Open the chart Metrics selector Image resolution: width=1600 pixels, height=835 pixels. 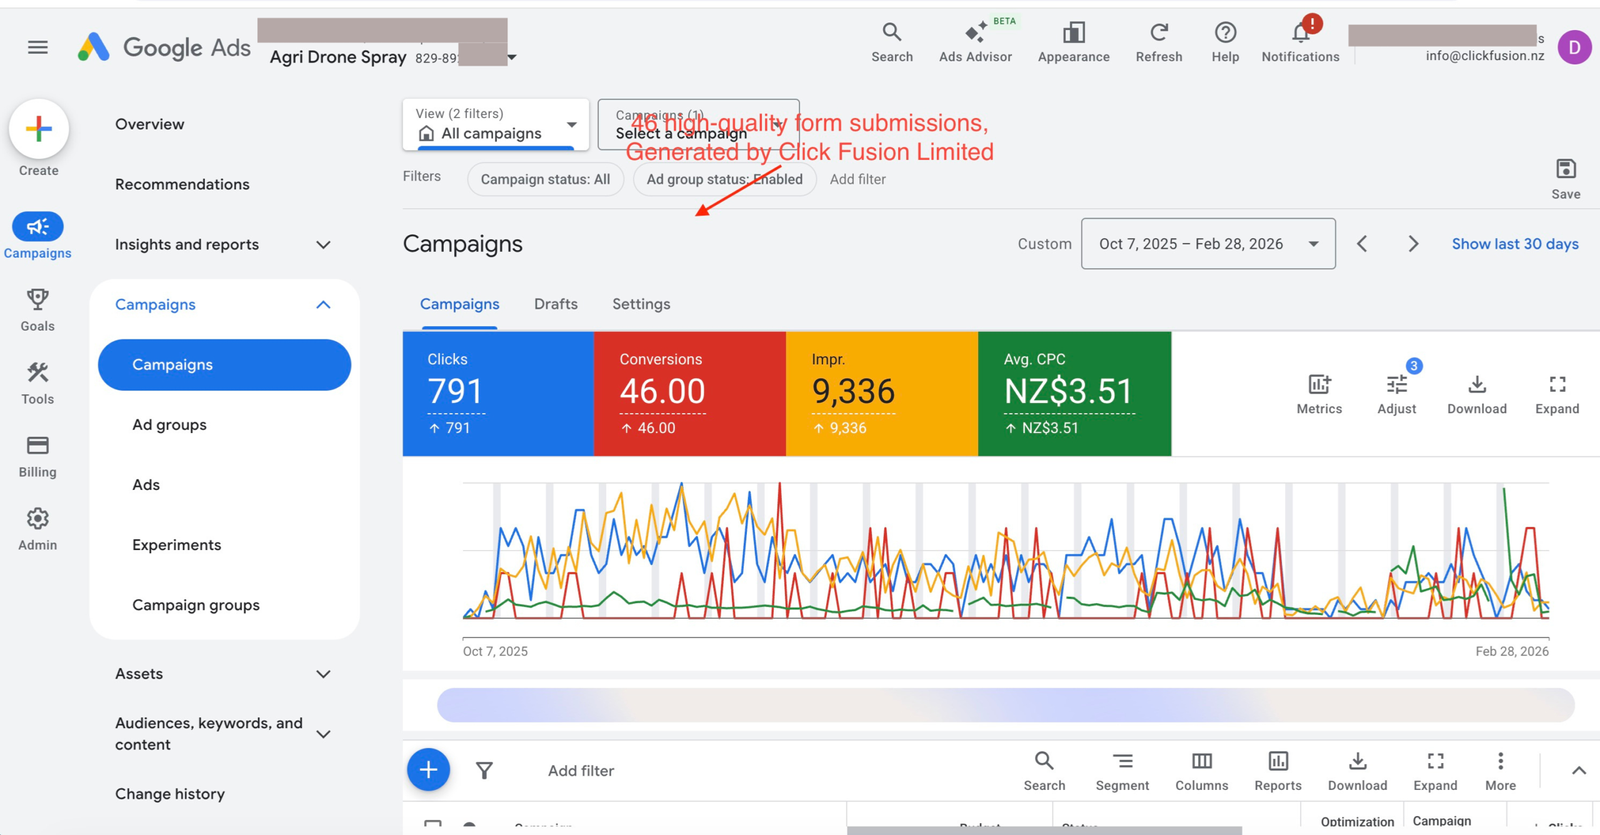1319,394
